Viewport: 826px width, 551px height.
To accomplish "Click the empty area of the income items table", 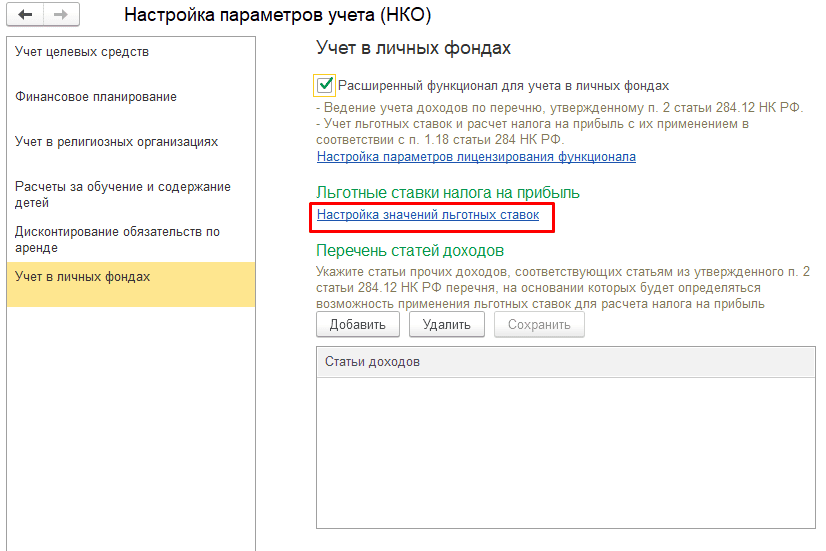I will click(565, 450).
